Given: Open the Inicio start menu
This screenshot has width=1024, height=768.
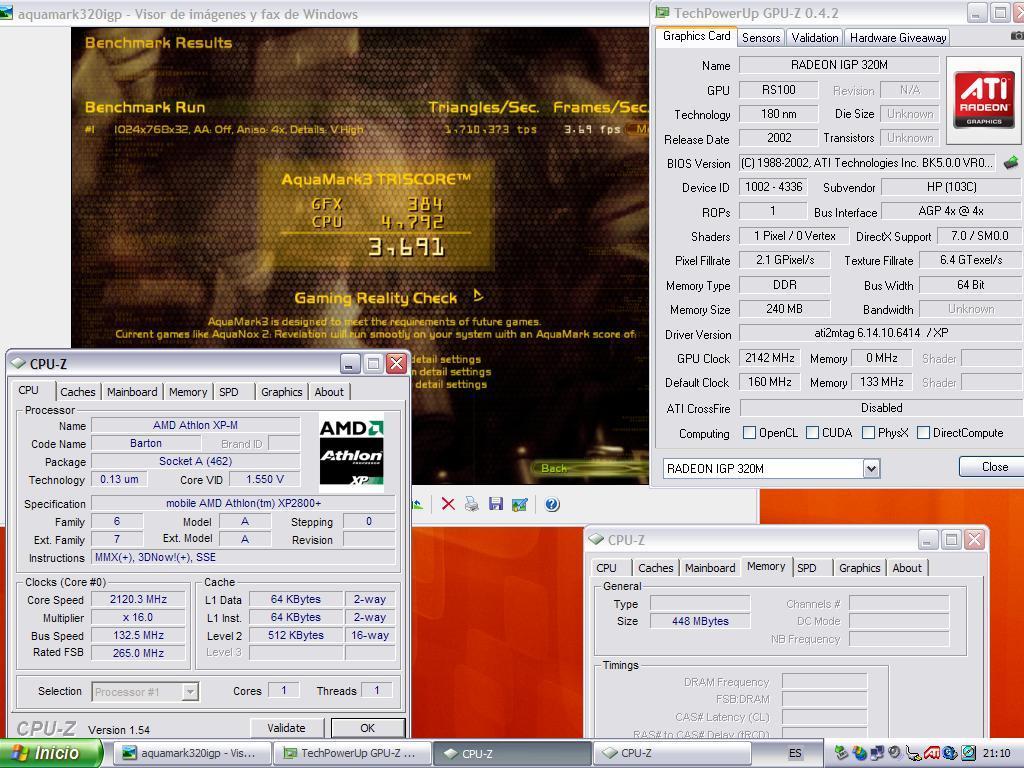Looking at the screenshot, I should (51, 753).
